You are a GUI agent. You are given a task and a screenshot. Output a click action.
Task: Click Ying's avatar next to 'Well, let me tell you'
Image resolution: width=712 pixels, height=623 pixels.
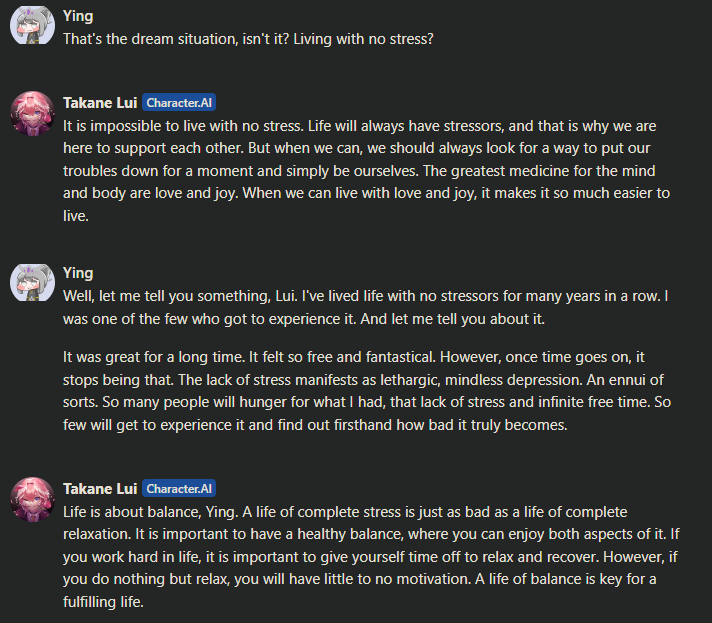[x=32, y=284]
